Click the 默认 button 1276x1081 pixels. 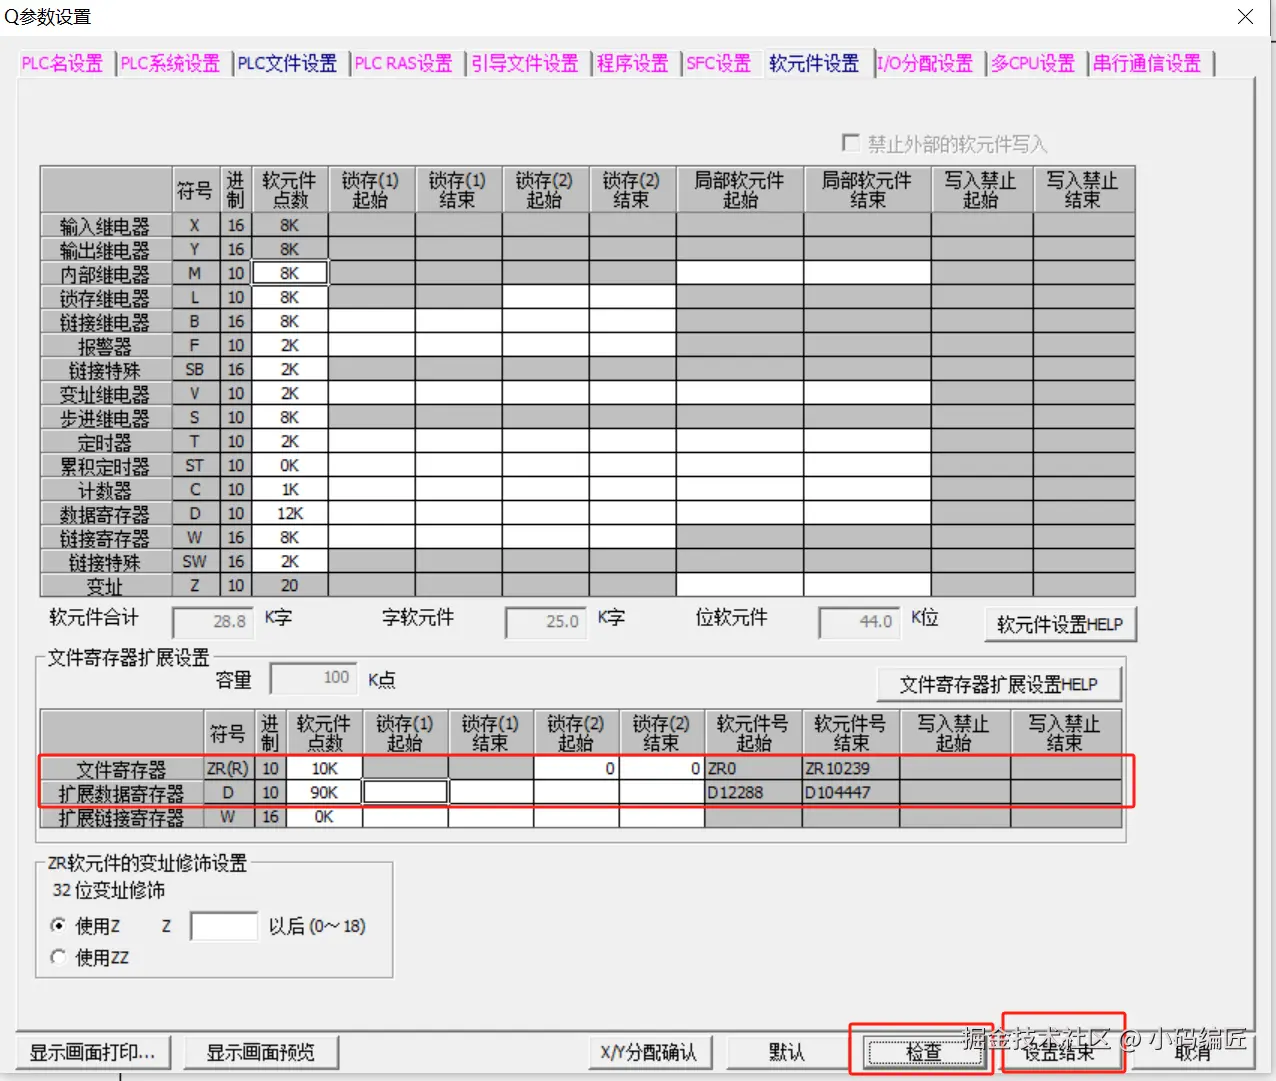(x=787, y=1052)
